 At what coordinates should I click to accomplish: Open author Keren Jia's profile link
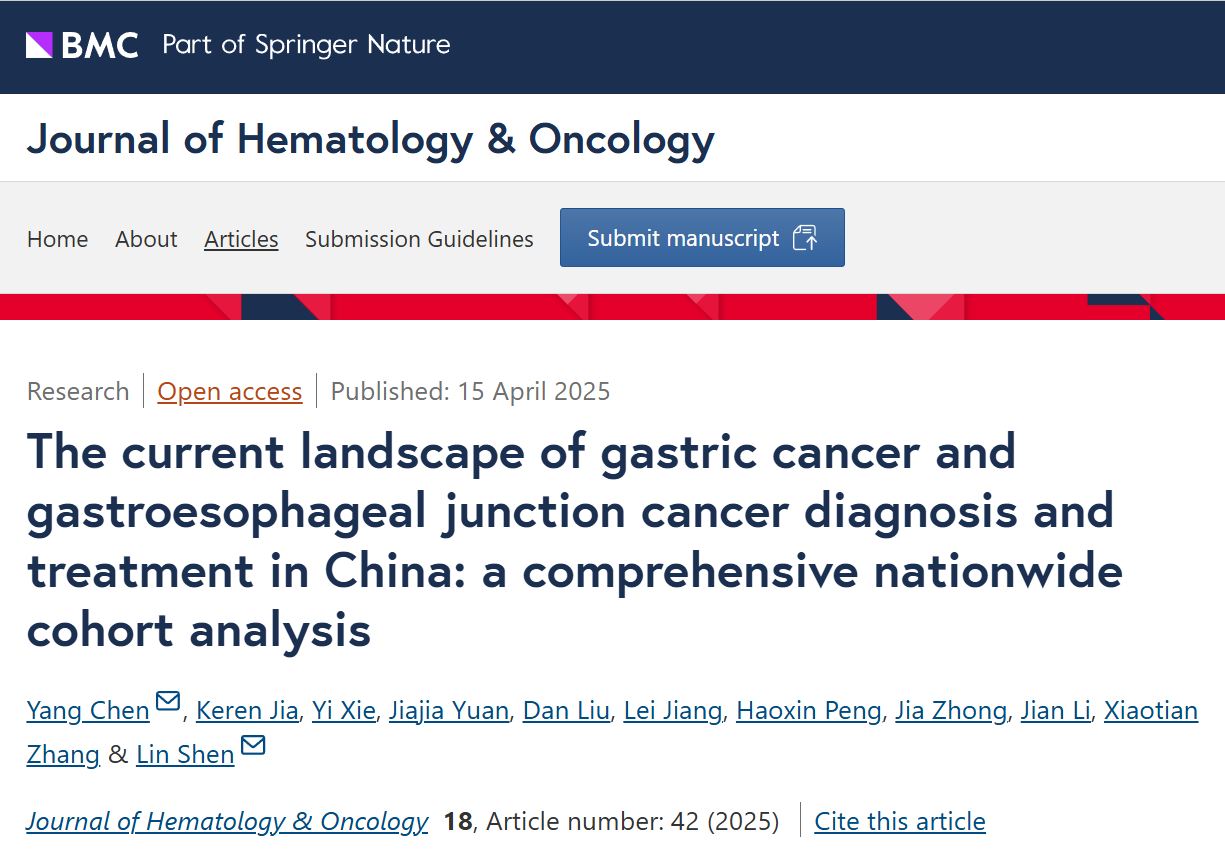click(x=247, y=711)
